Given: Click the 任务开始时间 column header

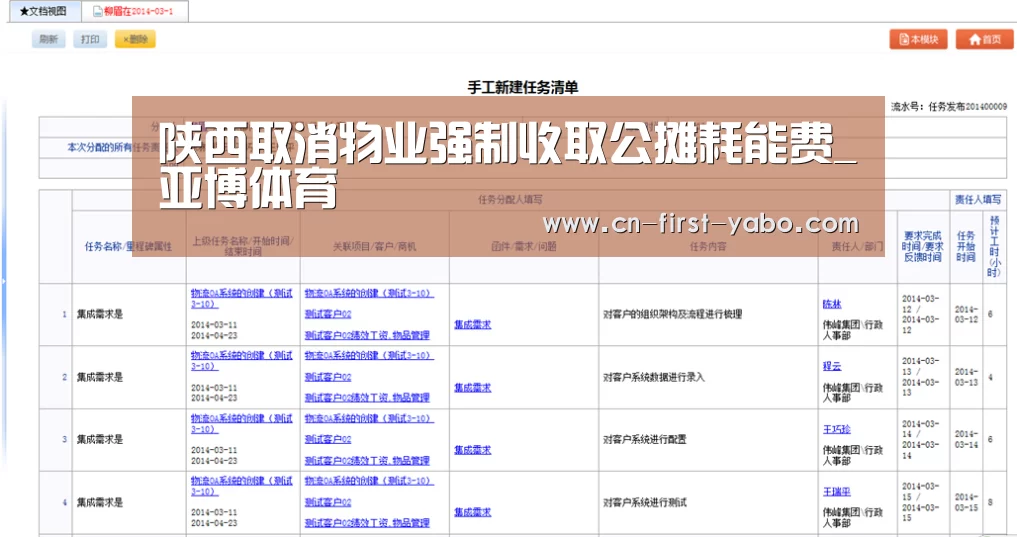Looking at the screenshot, I should (966, 246).
